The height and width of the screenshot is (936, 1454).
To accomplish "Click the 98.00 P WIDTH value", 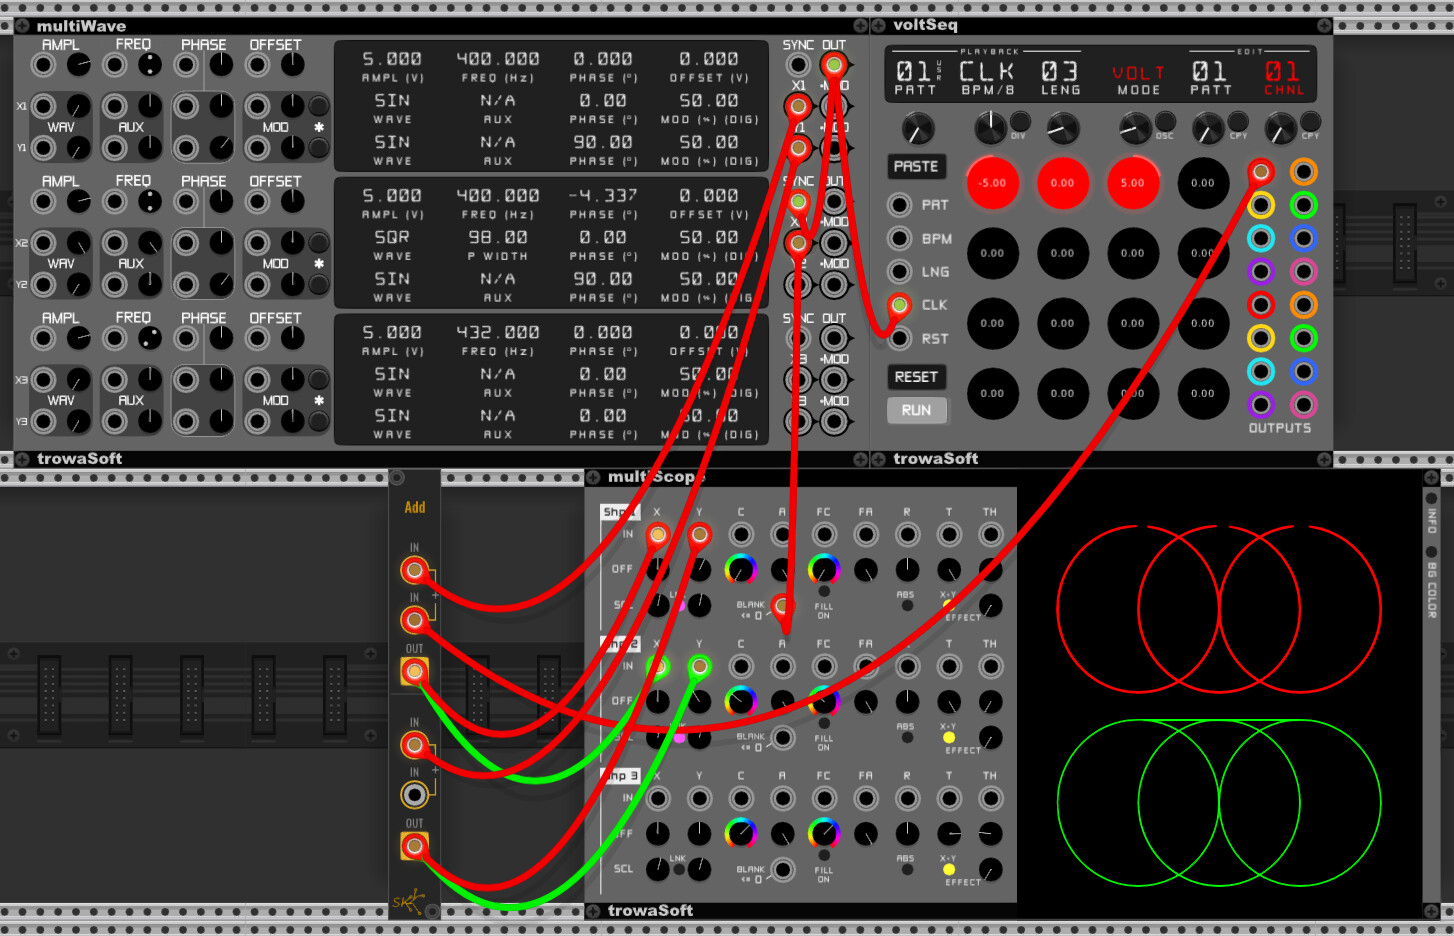I will click(x=498, y=238).
